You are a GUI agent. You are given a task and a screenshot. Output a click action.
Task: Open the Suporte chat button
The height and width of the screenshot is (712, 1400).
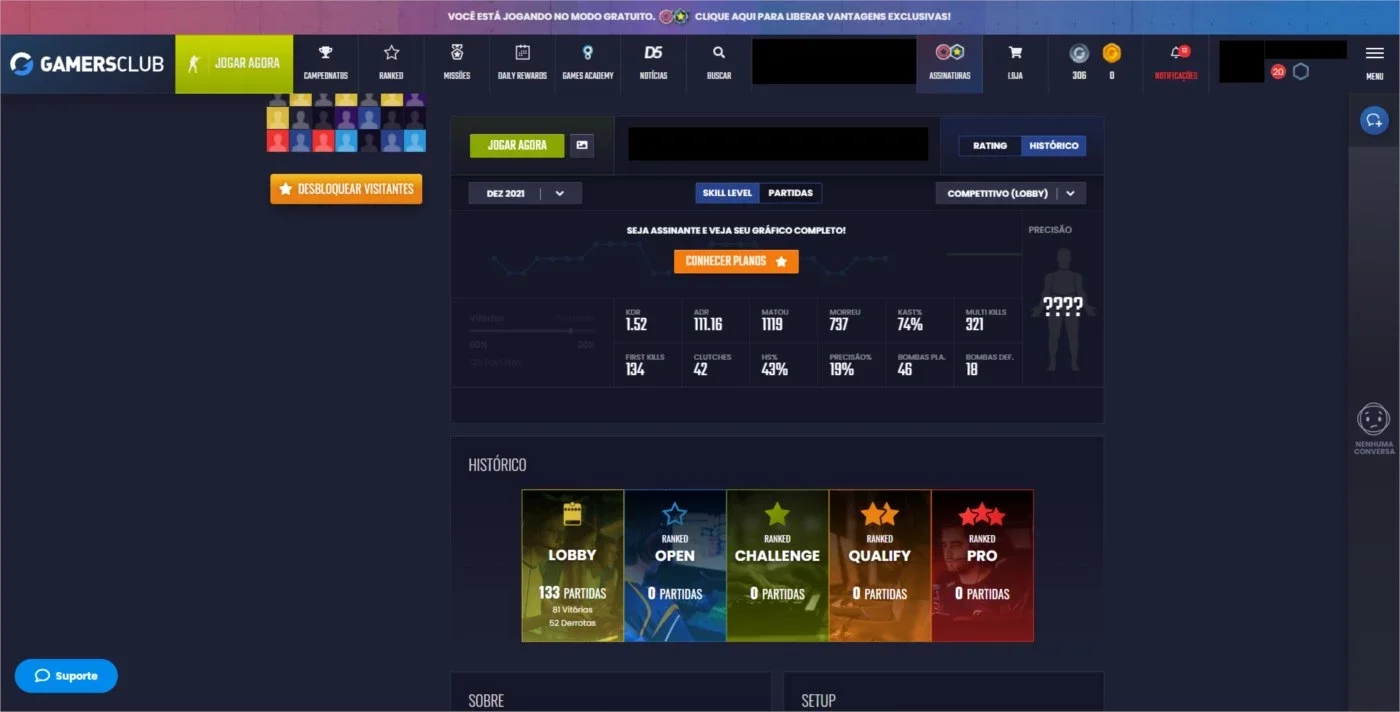(66, 676)
